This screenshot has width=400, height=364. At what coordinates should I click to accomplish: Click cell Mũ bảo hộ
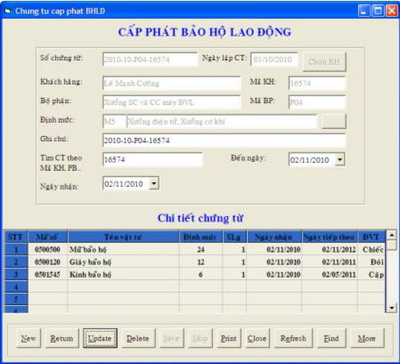[123, 249]
